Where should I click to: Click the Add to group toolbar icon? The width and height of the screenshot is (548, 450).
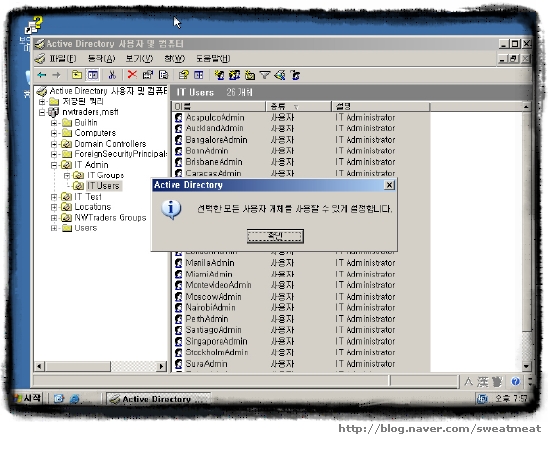[x=295, y=75]
